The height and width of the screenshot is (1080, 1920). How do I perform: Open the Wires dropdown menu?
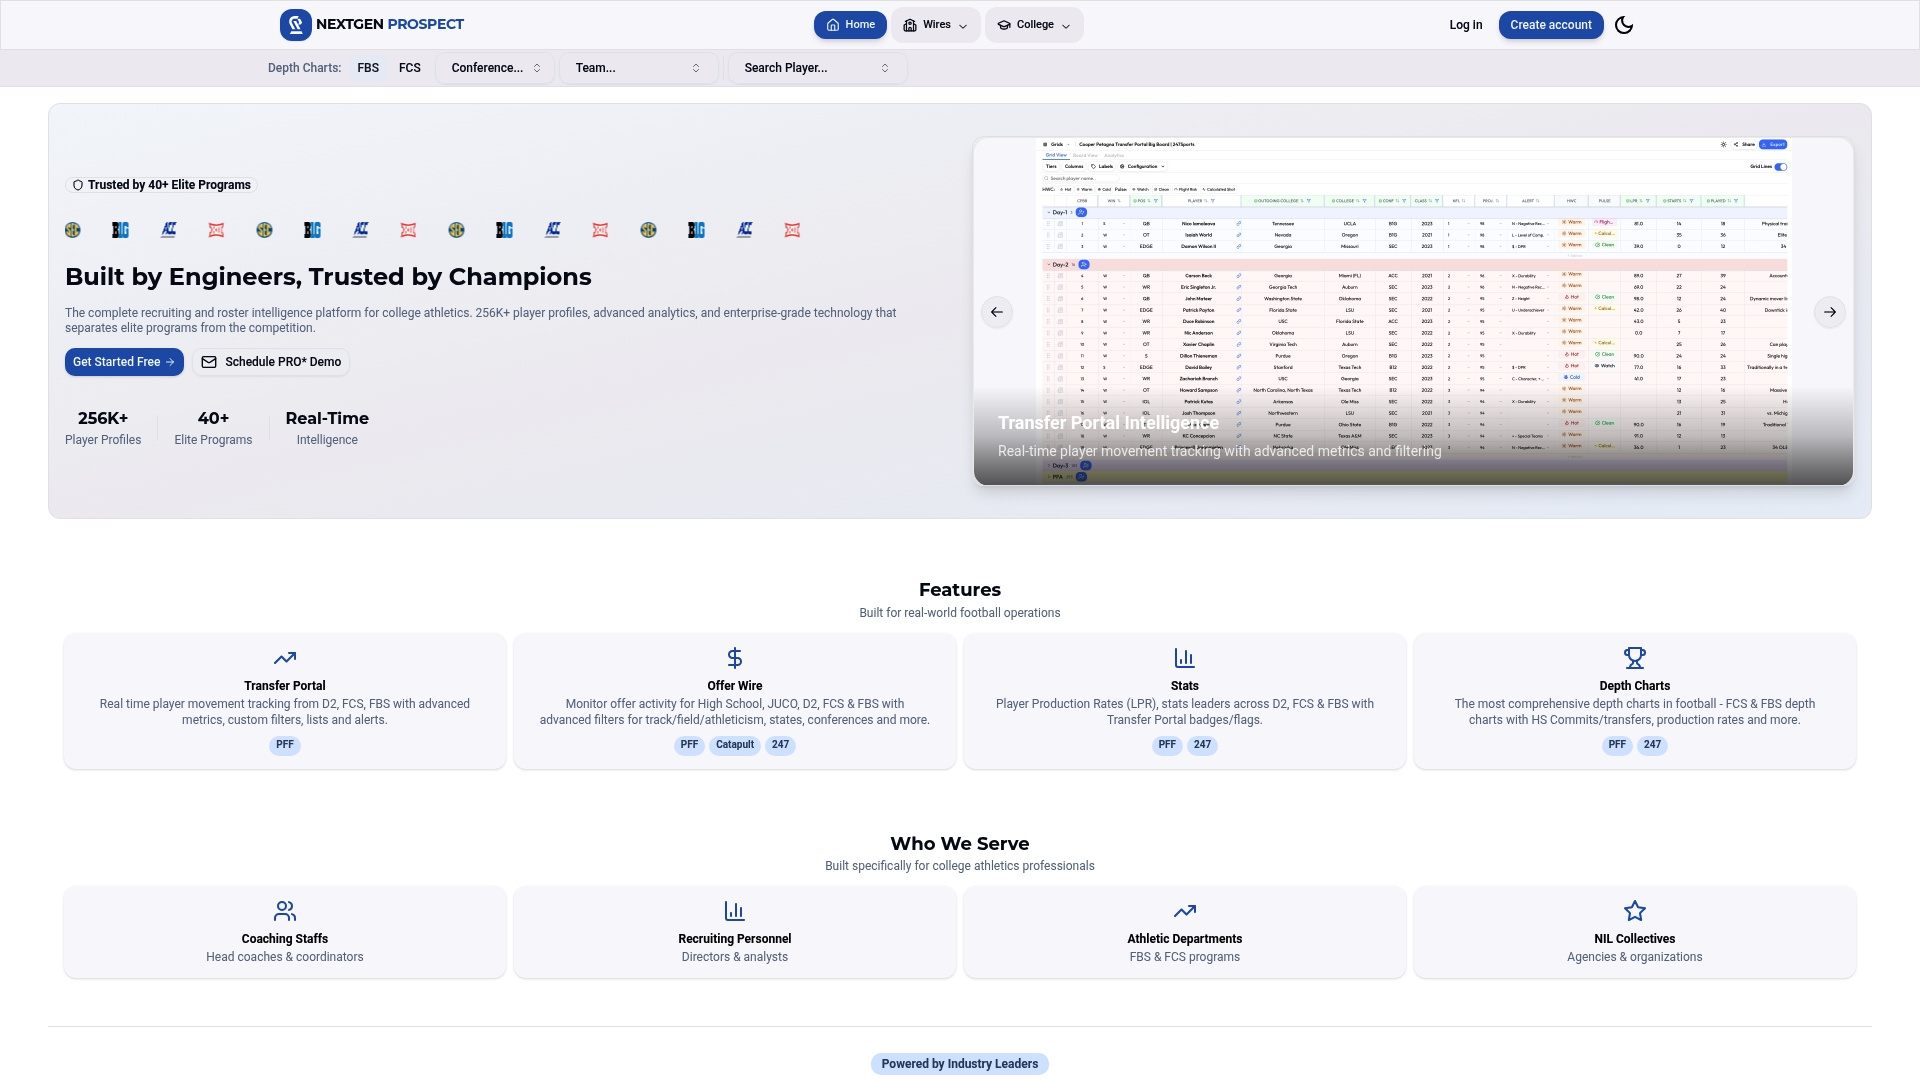point(936,25)
